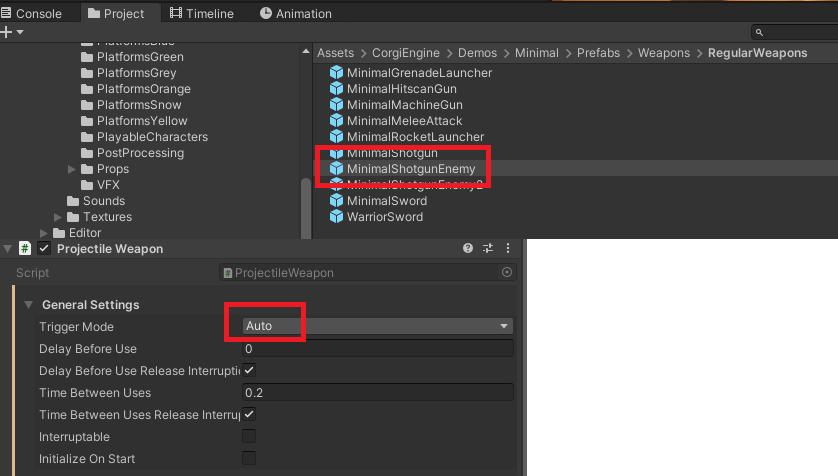Click the folder tree scrollbar thumb

click(306, 208)
